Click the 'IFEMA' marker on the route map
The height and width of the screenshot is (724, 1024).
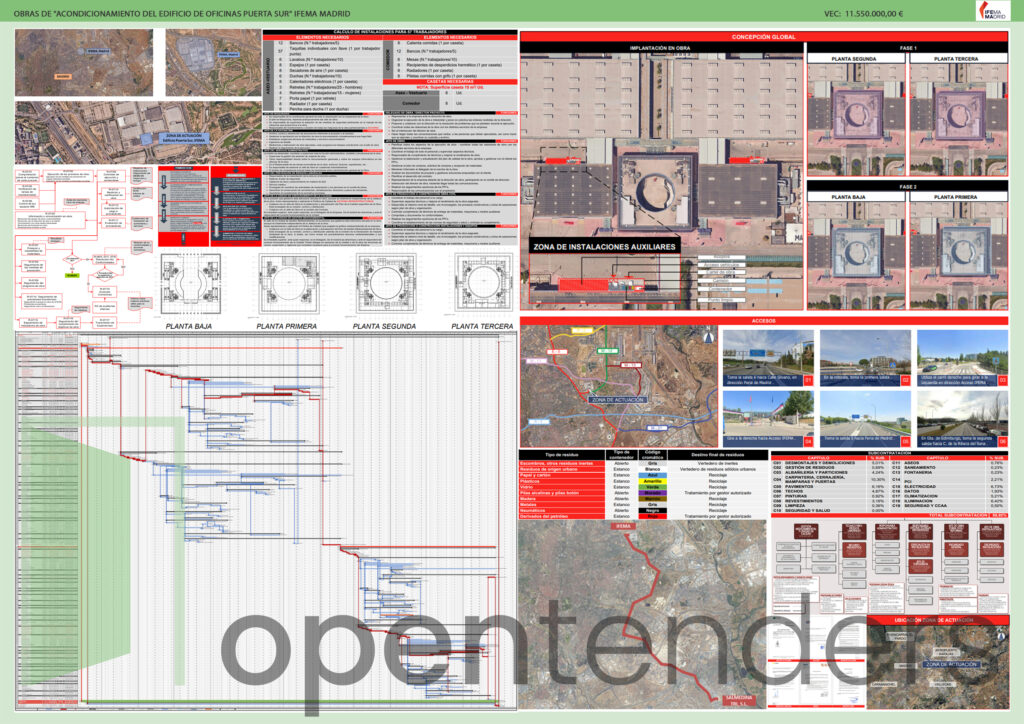(623, 526)
